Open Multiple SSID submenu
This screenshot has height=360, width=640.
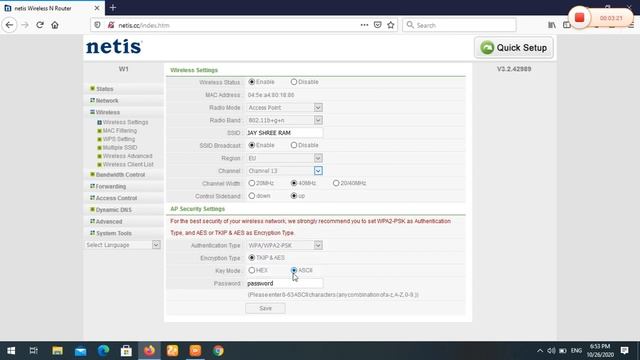[120, 148]
